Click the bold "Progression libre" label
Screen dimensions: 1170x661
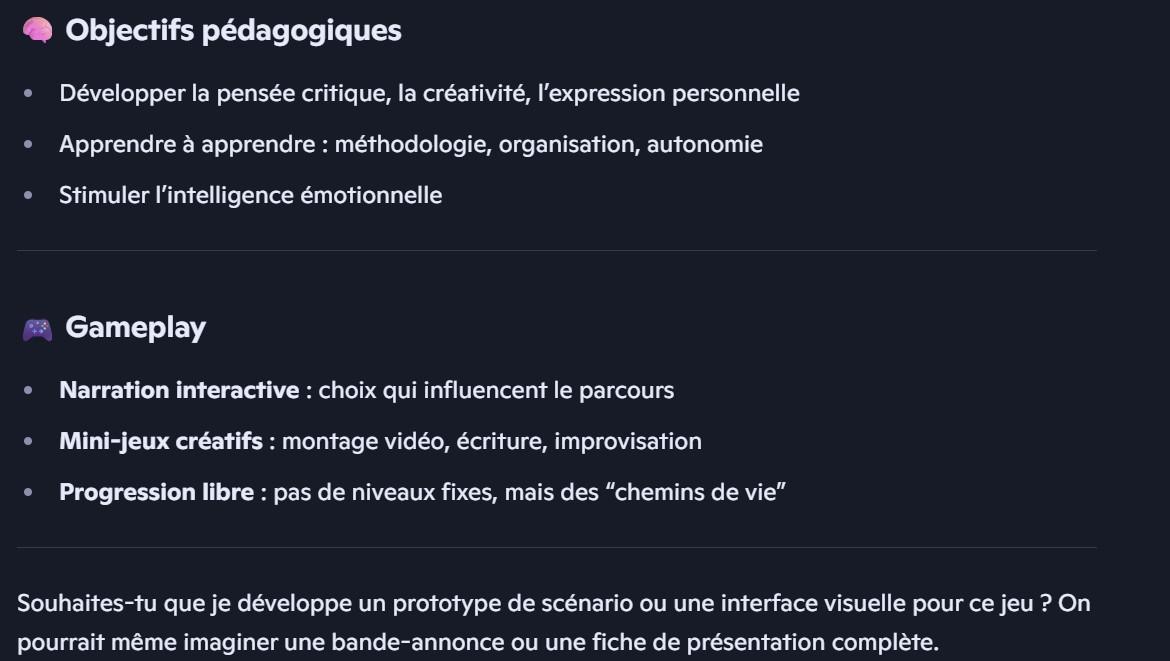coord(156,492)
